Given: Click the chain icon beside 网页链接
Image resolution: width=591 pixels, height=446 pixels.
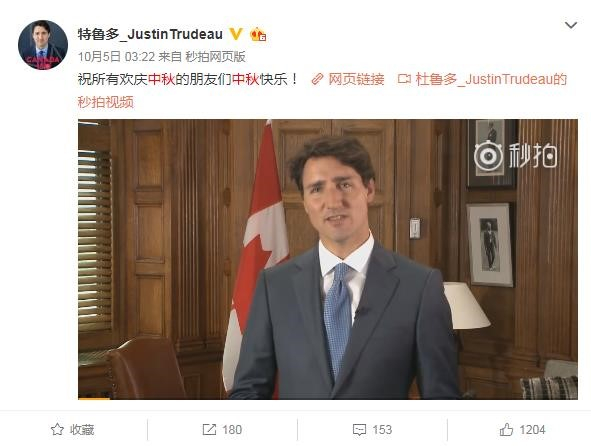Looking at the screenshot, I should coord(317,80).
